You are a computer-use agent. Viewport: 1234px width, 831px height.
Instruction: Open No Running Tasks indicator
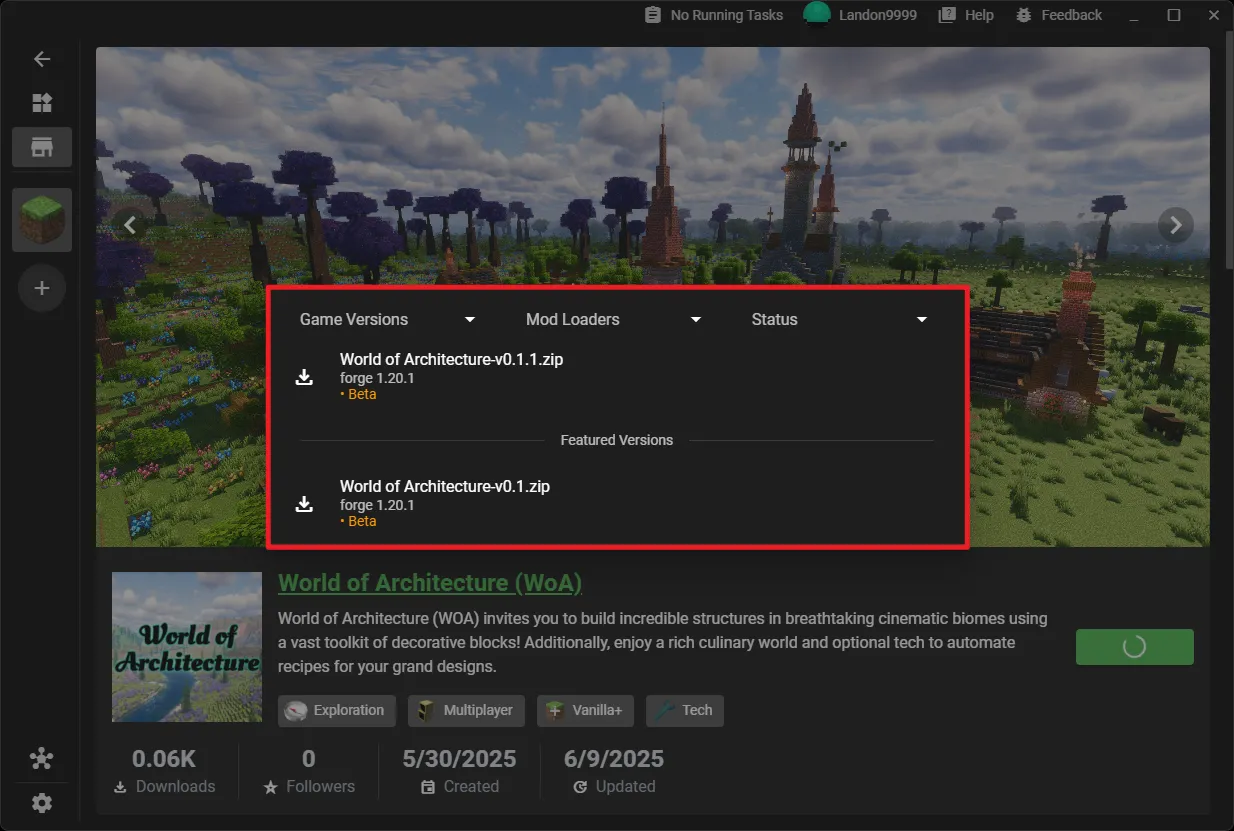(x=714, y=15)
